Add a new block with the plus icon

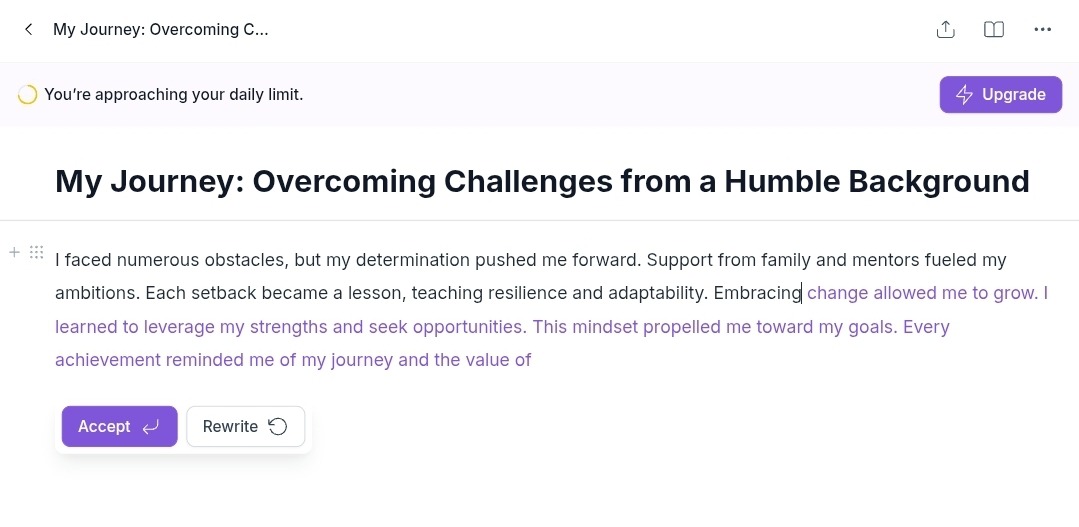click(14, 252)
